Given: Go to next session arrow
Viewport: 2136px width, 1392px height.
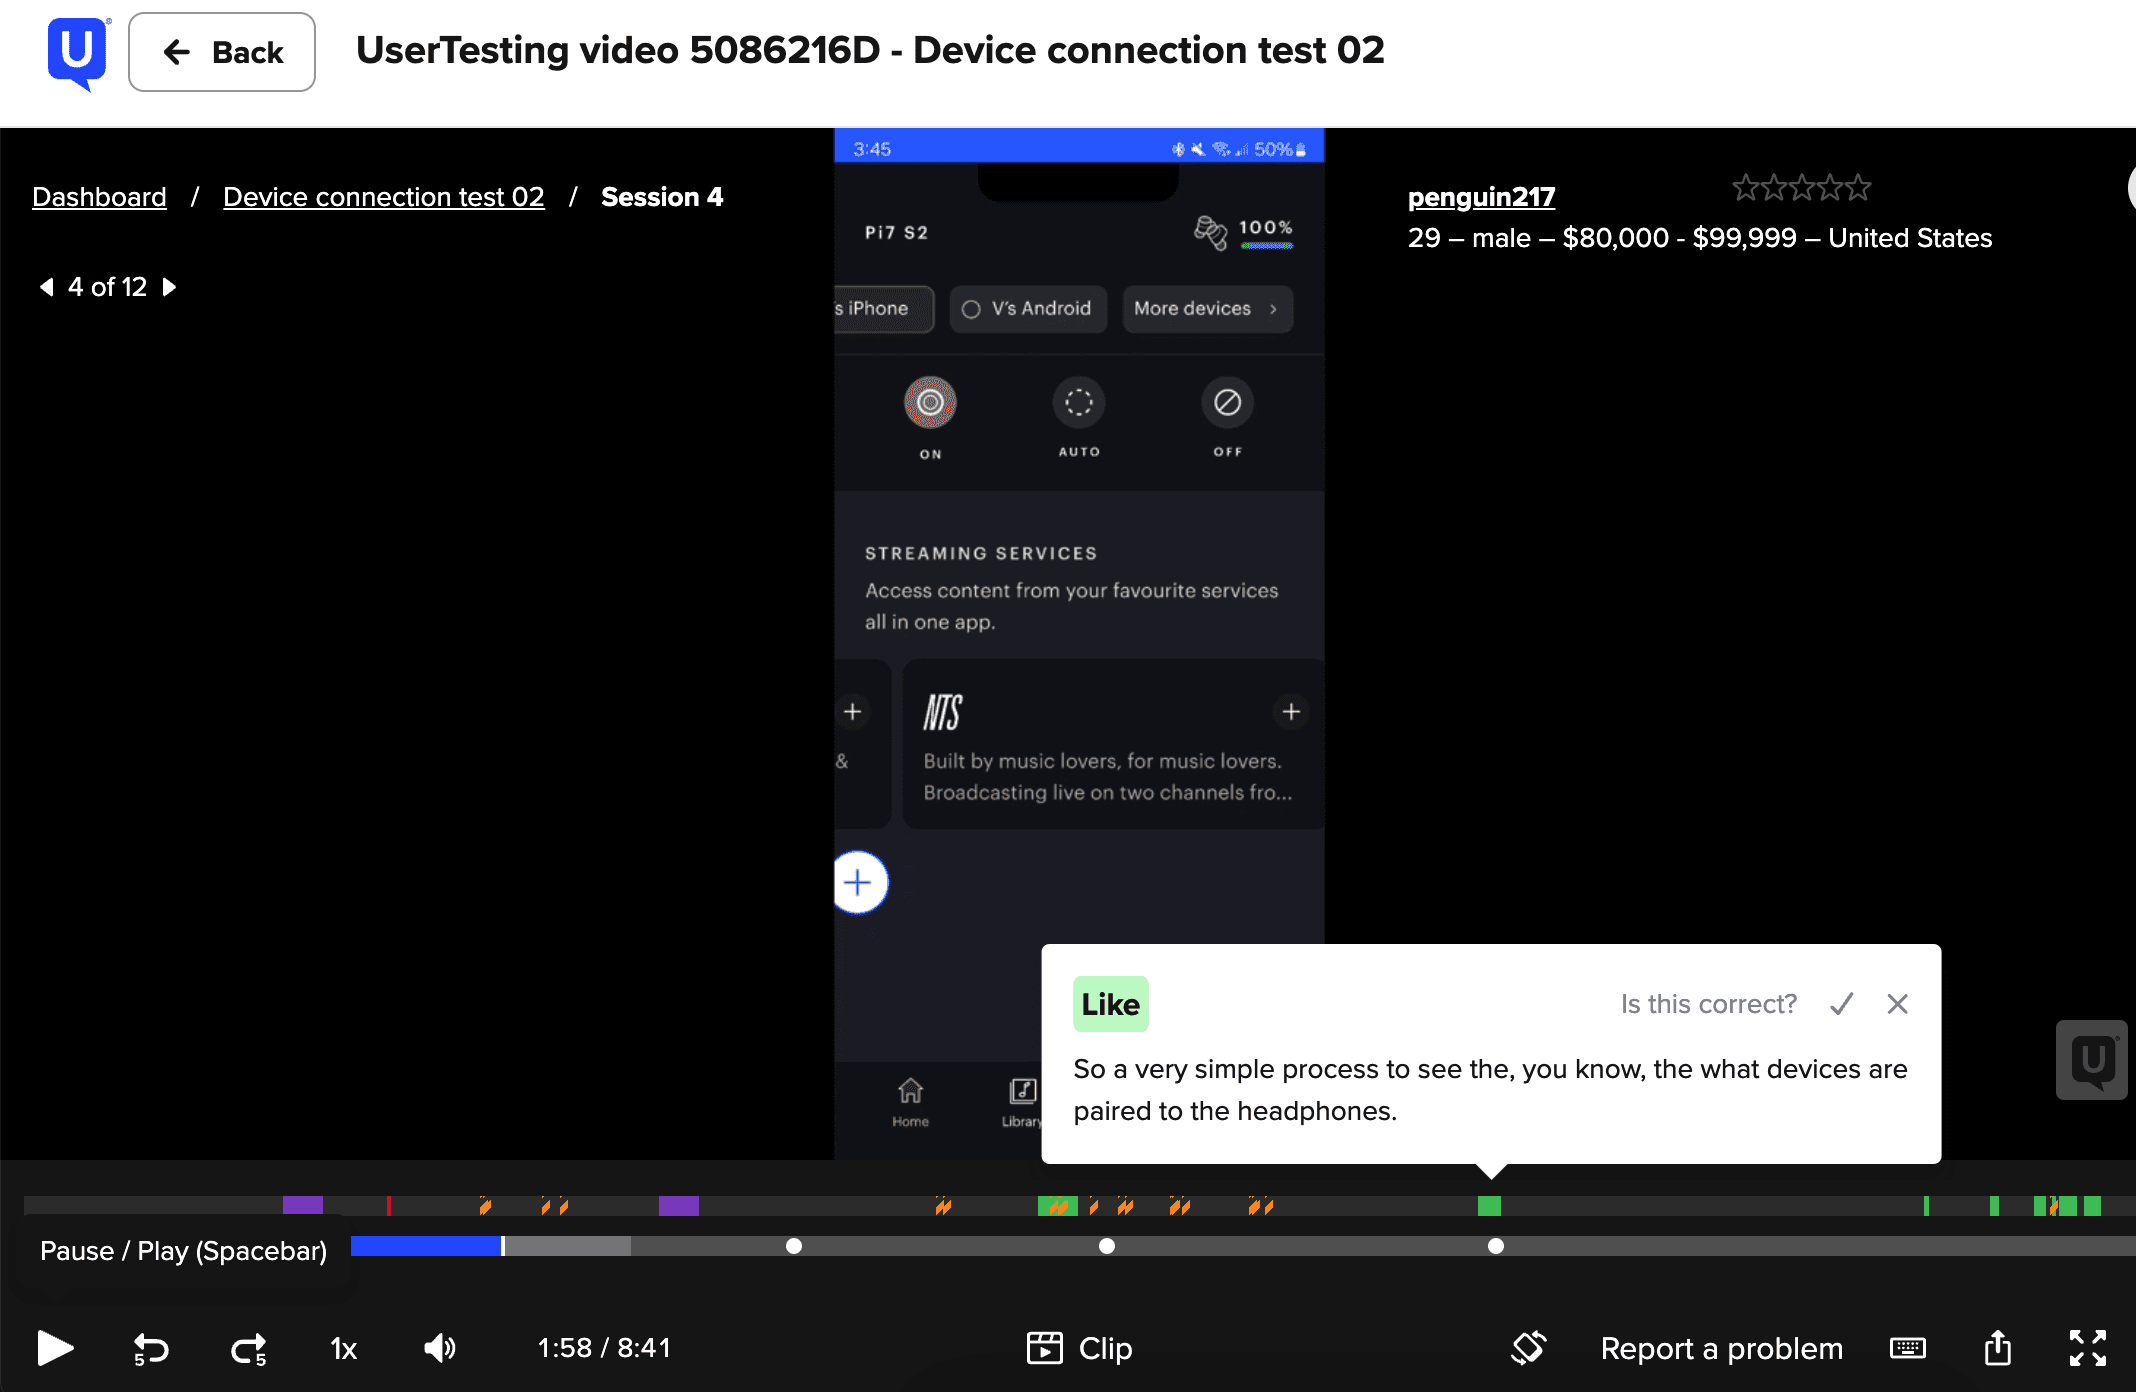Looking at the screenshot, I should [x=170, y=287].
